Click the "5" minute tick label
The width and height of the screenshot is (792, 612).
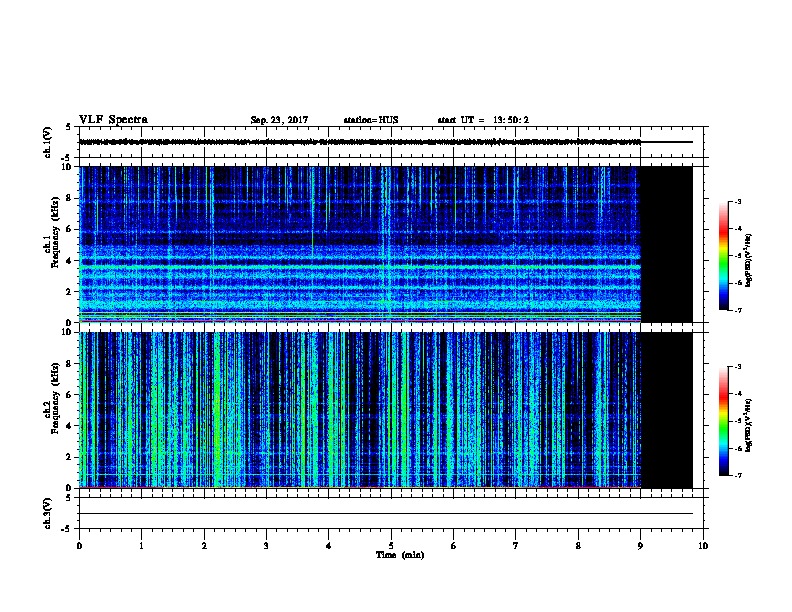tap(391, 545)
